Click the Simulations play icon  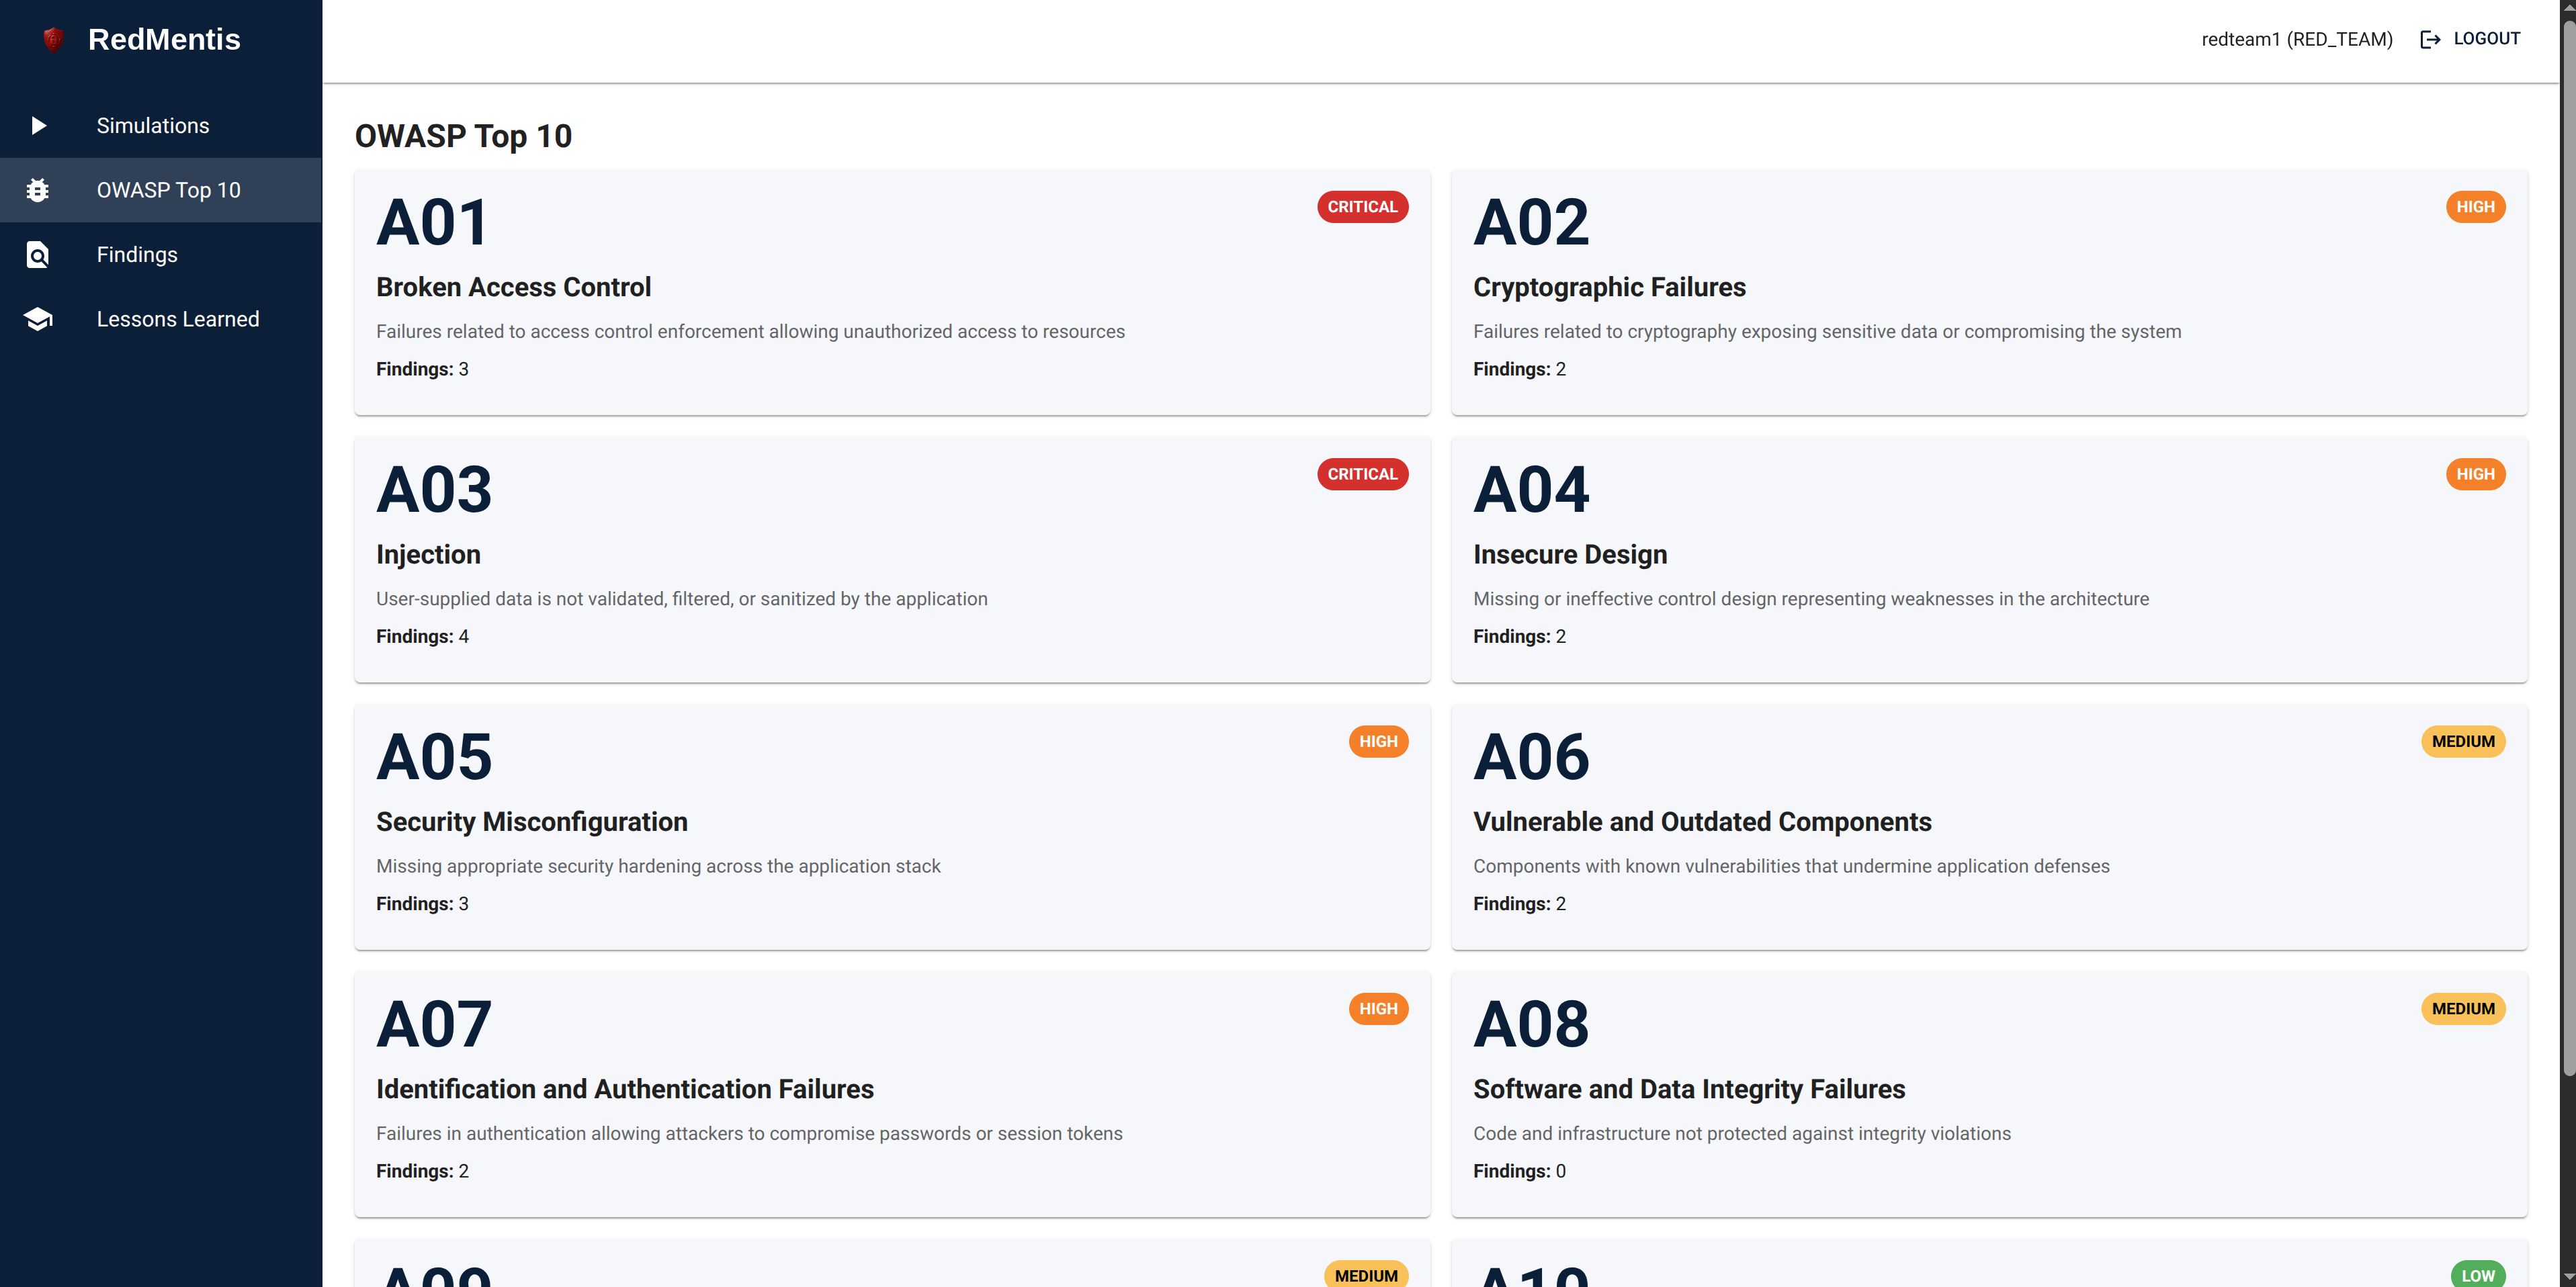[x=38, y=125]
